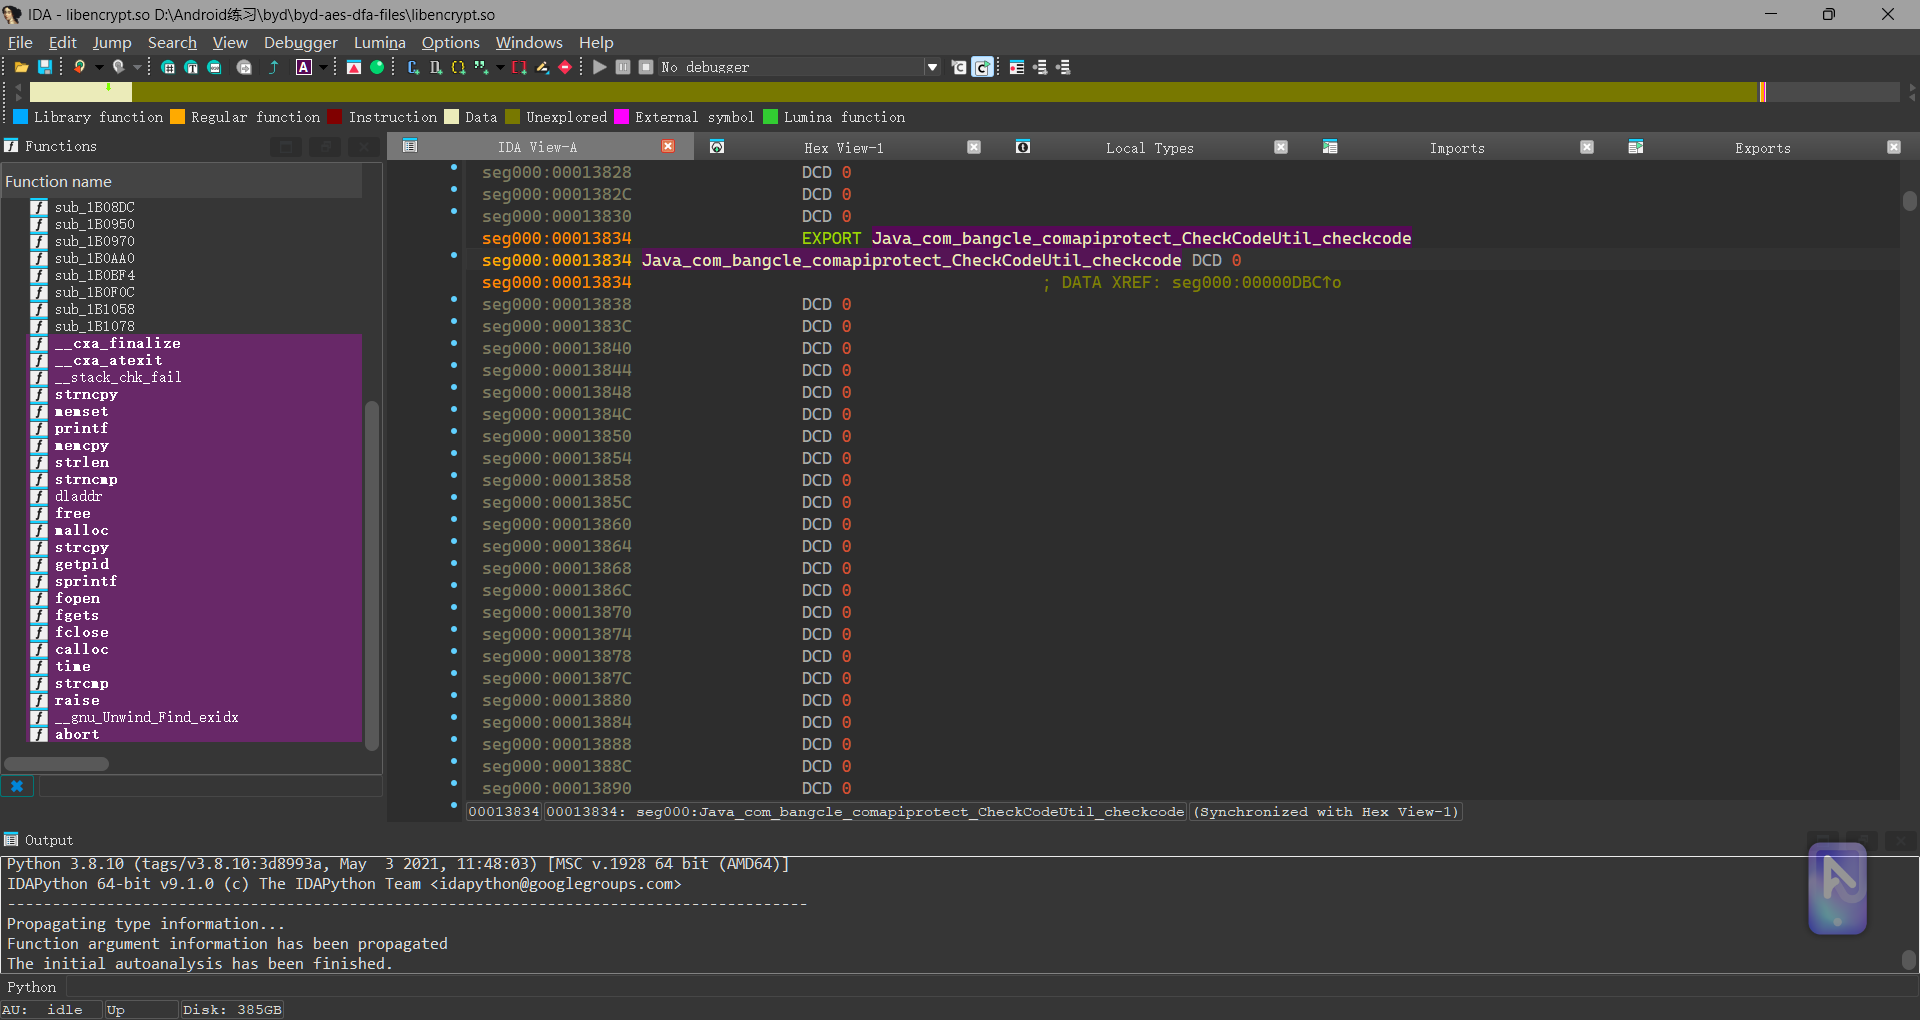The height and width of the screenshot is (1020, 1920).
Task: Click the Python interpreter selector button
Action: (x=32, y=987)
